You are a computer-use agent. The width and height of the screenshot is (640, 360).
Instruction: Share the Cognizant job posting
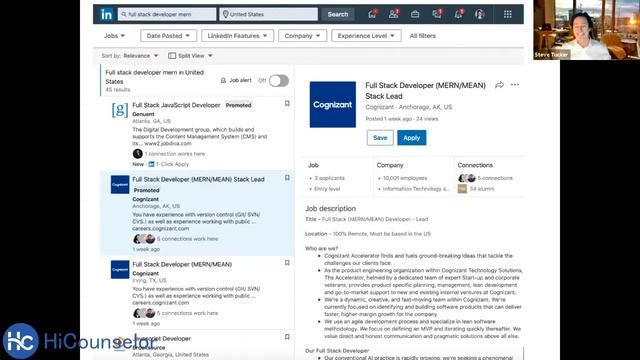click(x=499, y=85)
